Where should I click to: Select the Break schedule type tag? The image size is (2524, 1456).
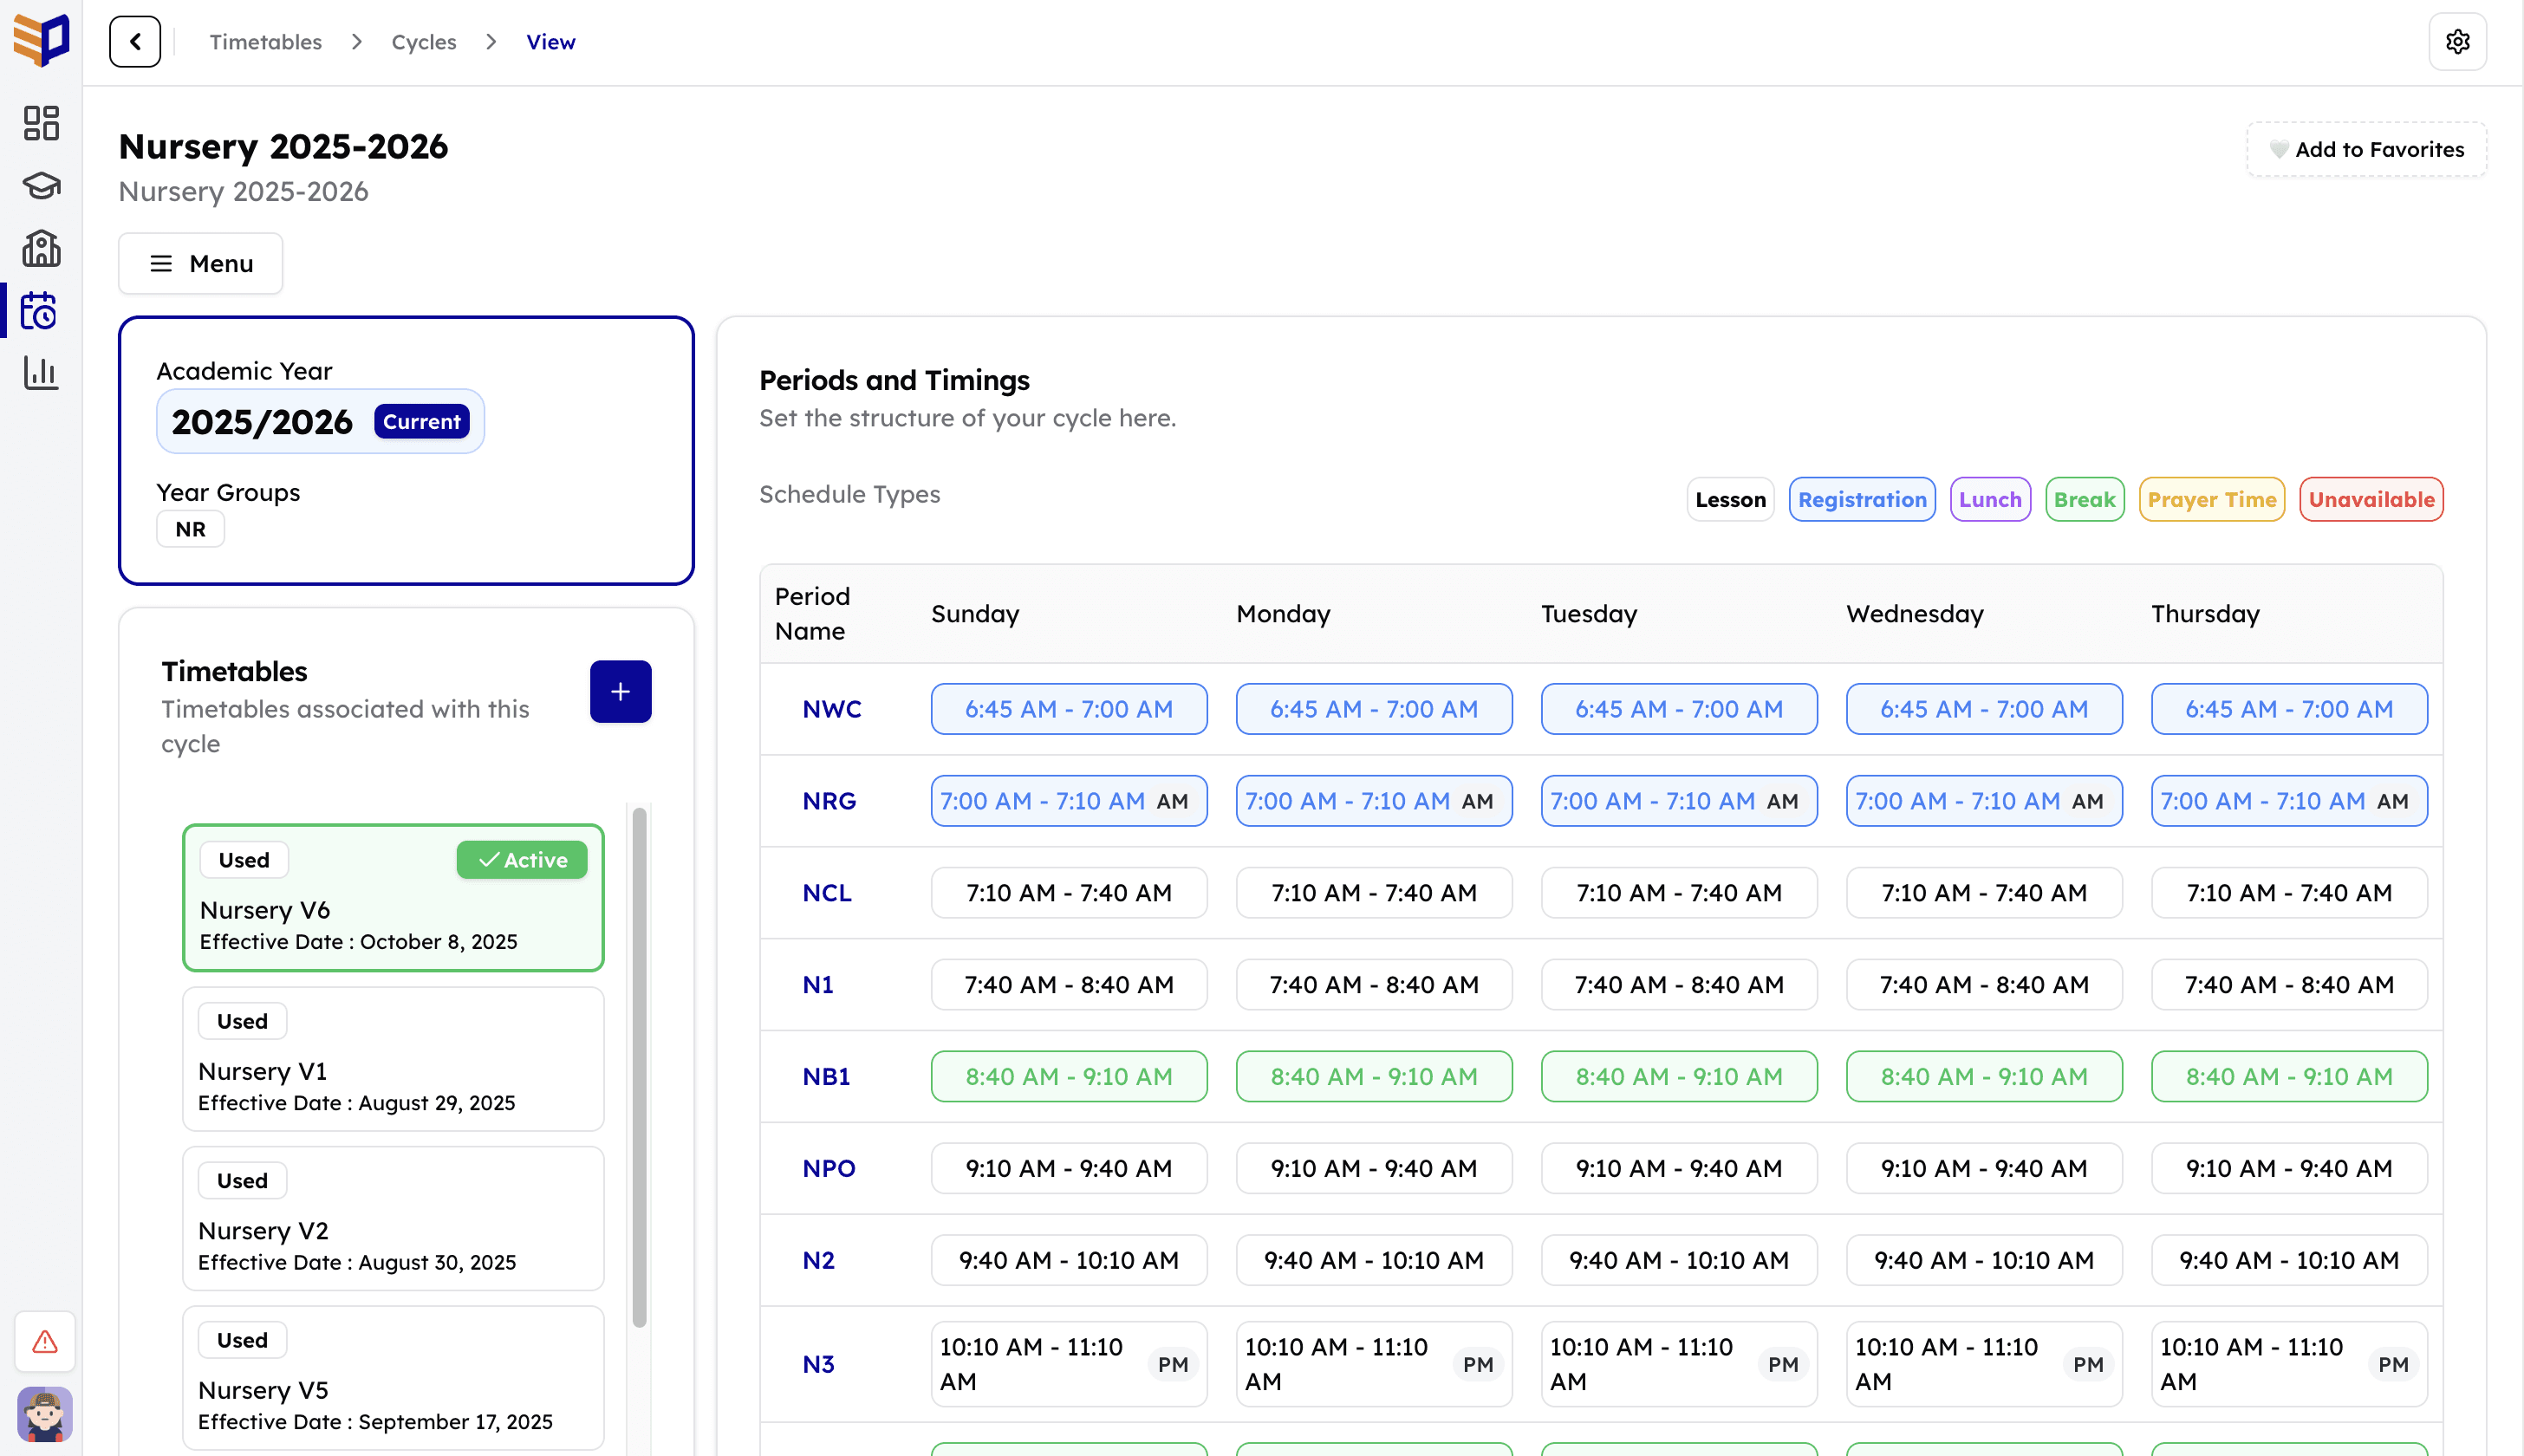pos(2084,499)
